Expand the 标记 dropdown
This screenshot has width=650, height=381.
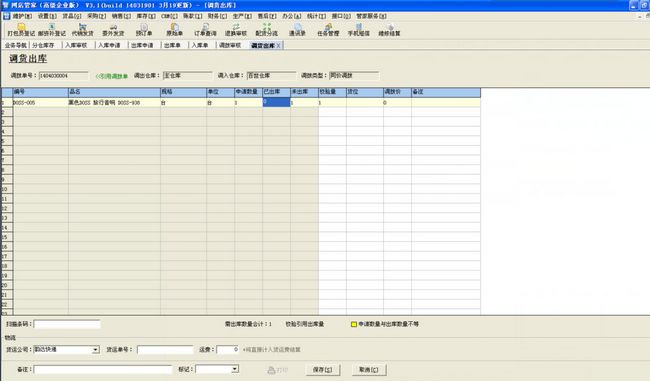click(x=235, y=369)
